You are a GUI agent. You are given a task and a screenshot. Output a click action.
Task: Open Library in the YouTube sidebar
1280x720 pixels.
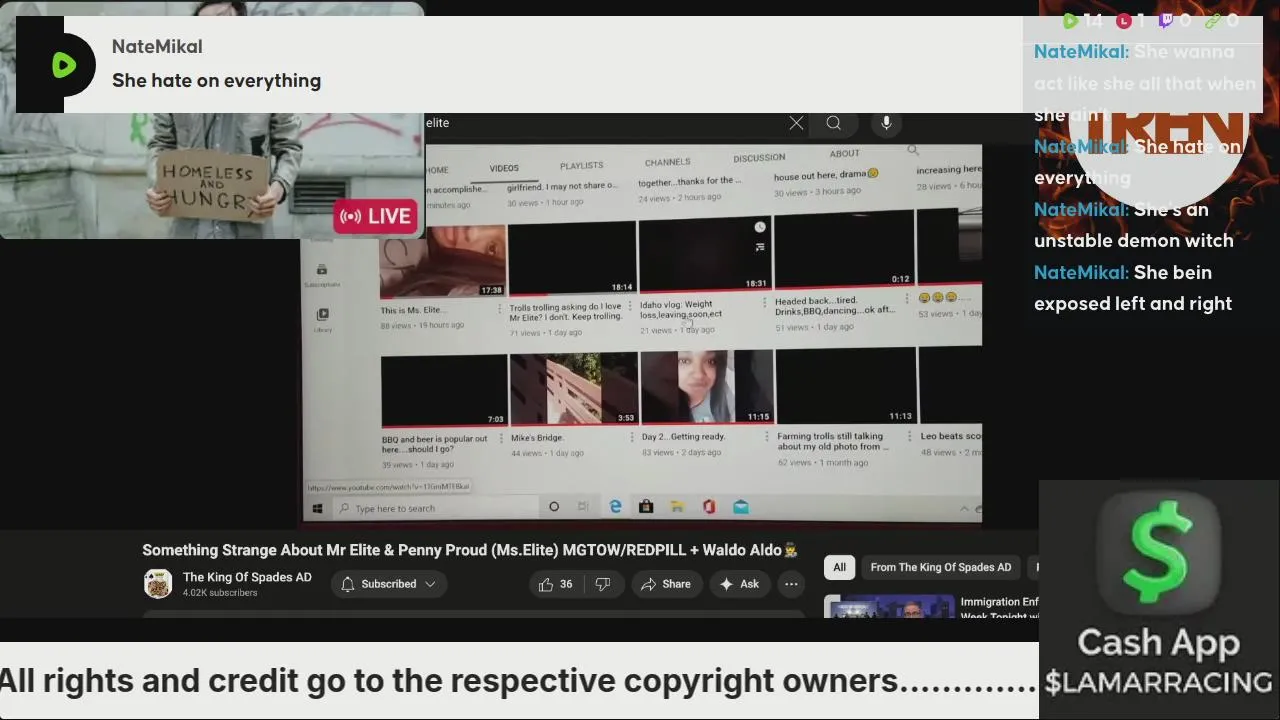(x=322, y=320)
